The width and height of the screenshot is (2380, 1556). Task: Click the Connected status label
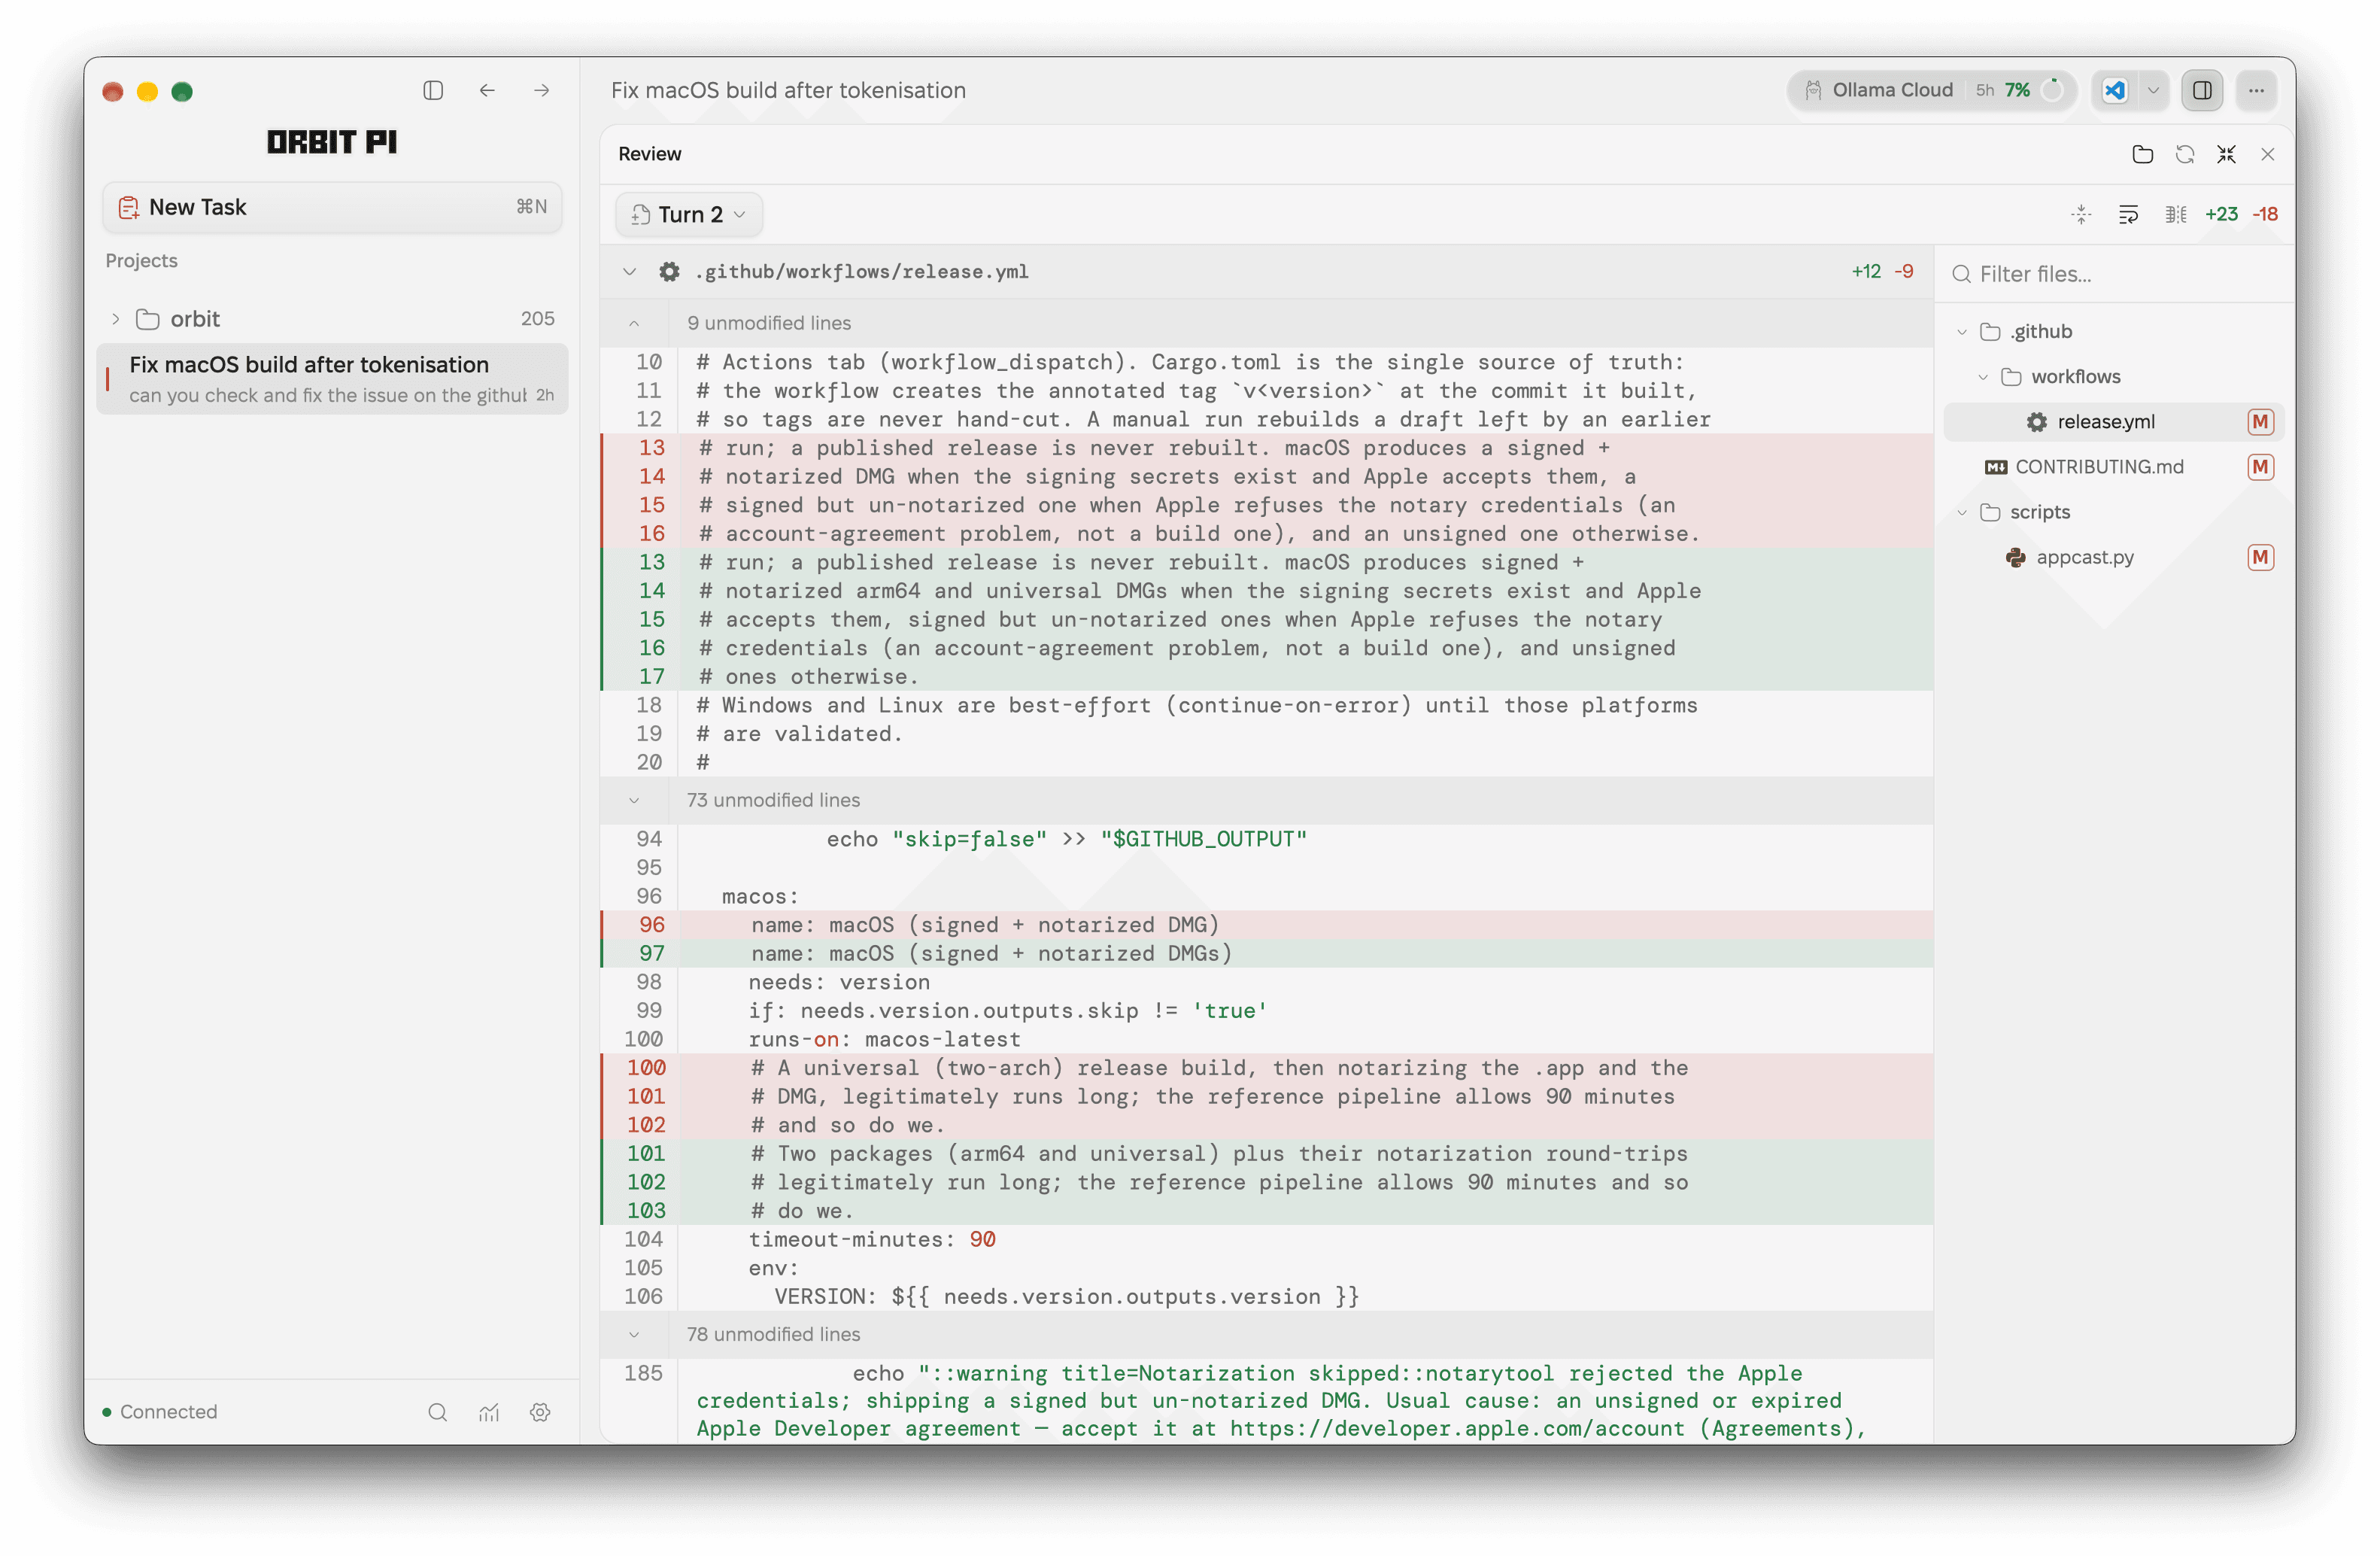tap(168, 1412)
